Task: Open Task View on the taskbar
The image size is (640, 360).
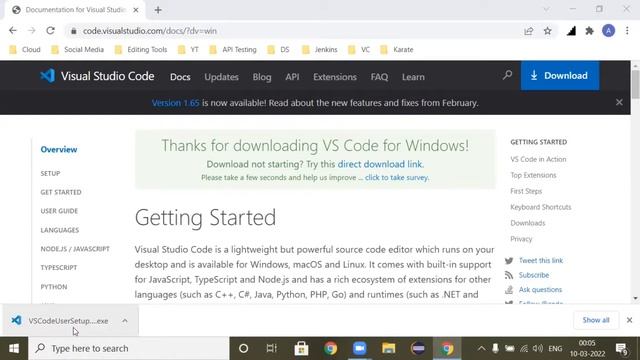Action: click(x=271, y=349)
